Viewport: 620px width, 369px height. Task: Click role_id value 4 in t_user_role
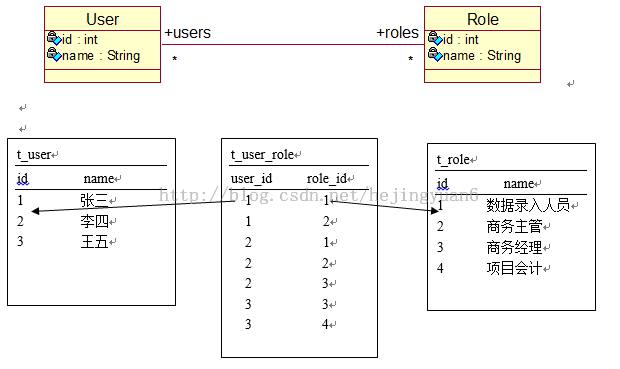tap(325, 324)
